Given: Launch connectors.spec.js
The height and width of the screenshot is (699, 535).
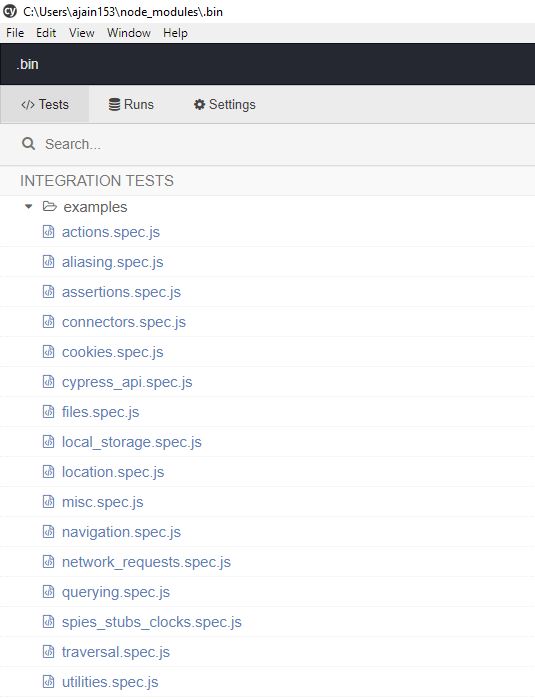Looking at the screenshot, I should coord(123,322).
